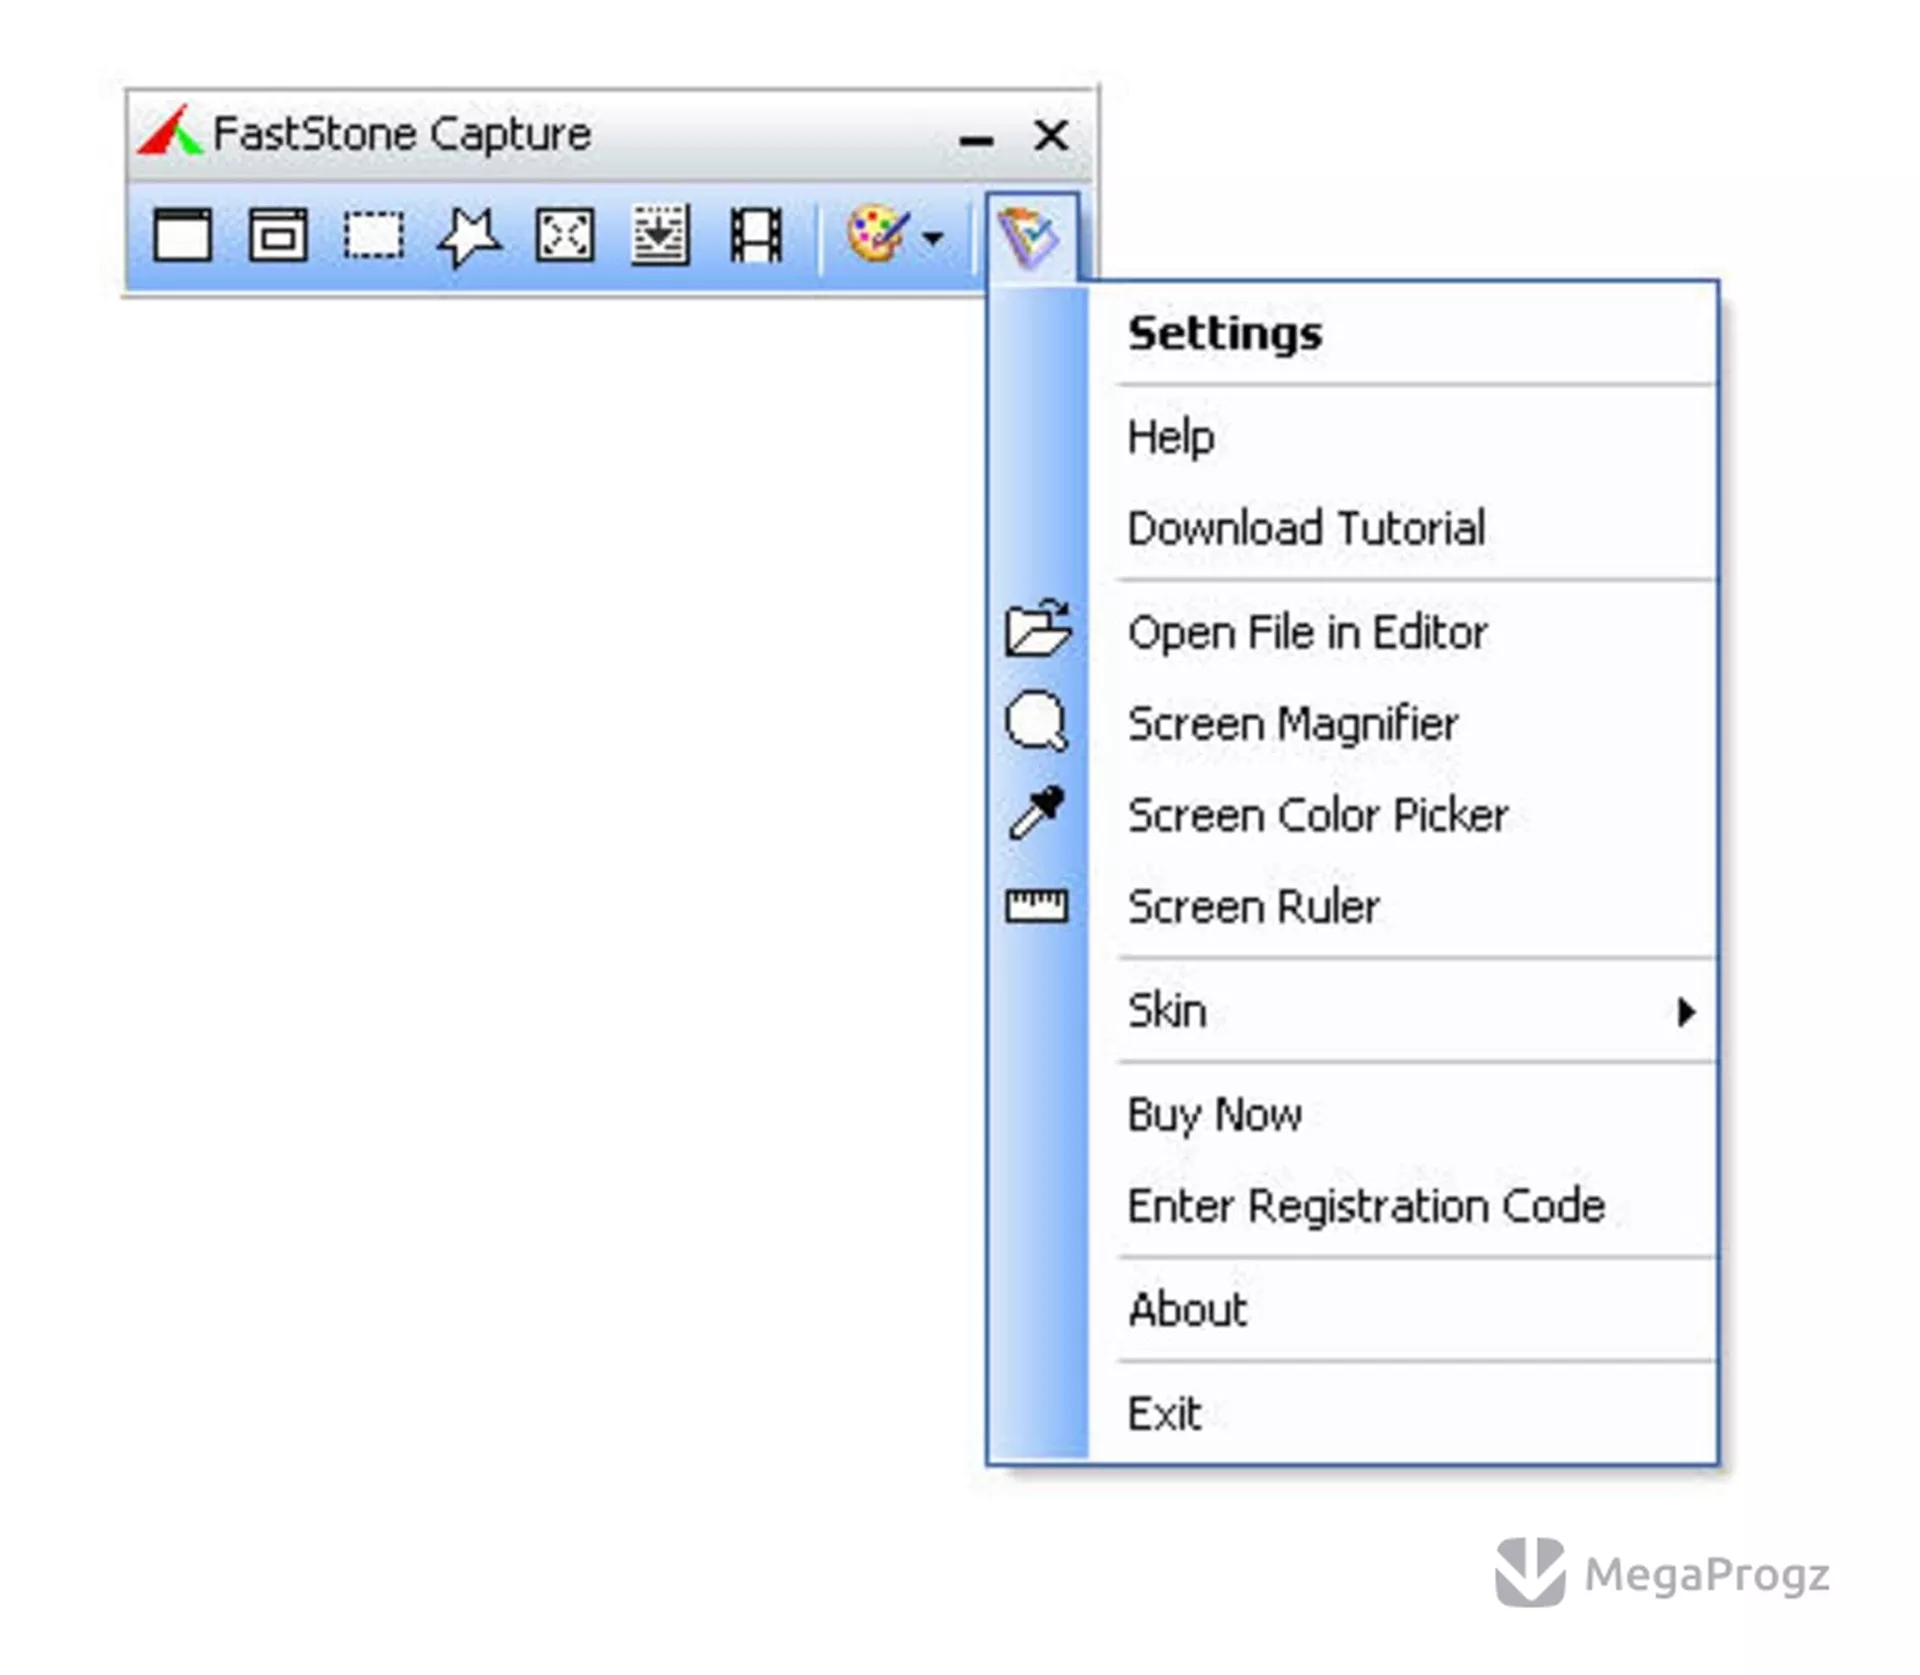Open Settings from the menu
Screen dimensions: 1920x1675
1402,333
